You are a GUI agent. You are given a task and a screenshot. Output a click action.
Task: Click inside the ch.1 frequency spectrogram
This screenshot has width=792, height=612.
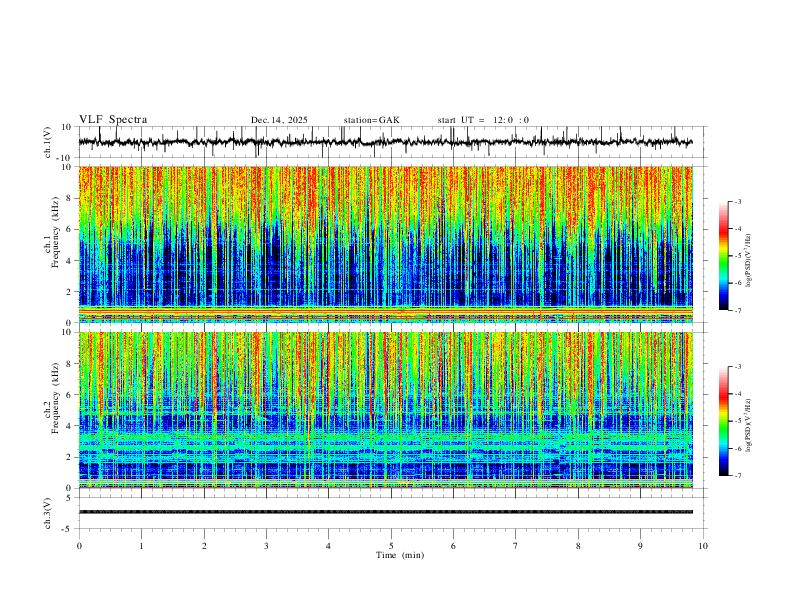pos(385,244)
